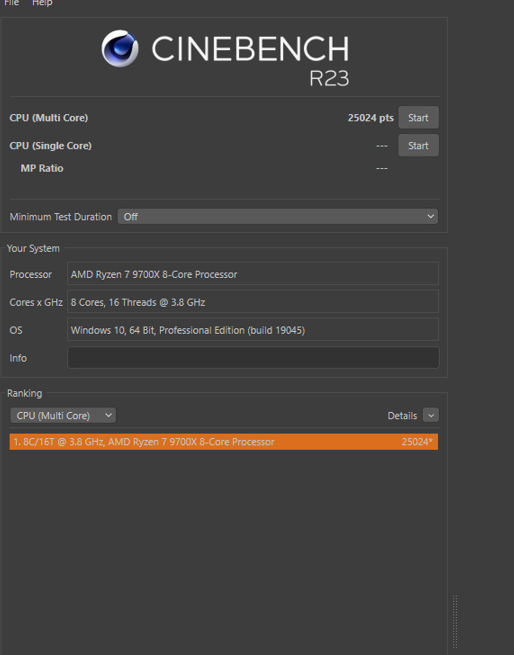Click the Minimum Test Duration label
Image resolution: width=514 pixels, height=655 pixels.
61,217
